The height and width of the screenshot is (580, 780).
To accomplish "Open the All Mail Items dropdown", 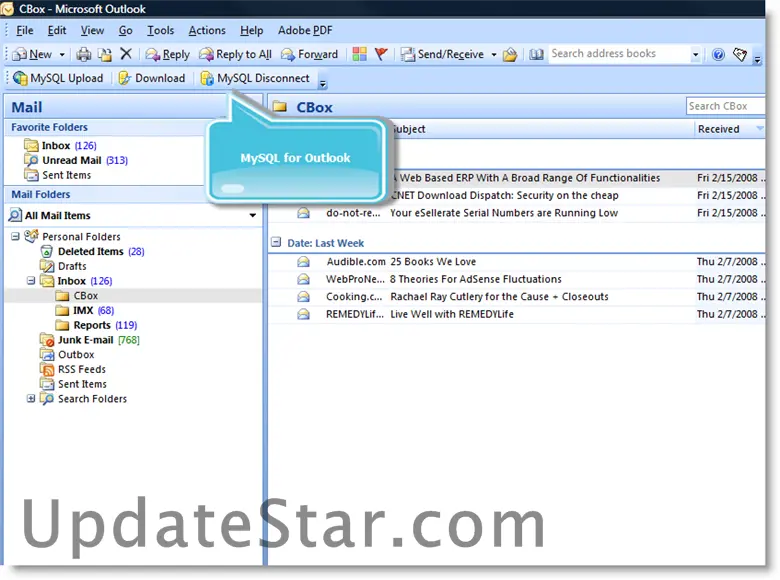I will [x=253, y=215].
